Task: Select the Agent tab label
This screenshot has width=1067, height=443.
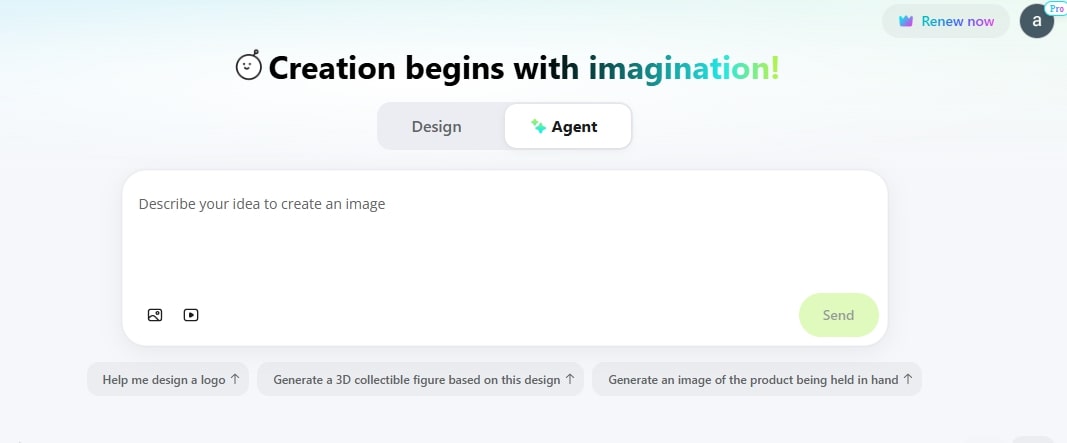Action: (x=574, y=127)
